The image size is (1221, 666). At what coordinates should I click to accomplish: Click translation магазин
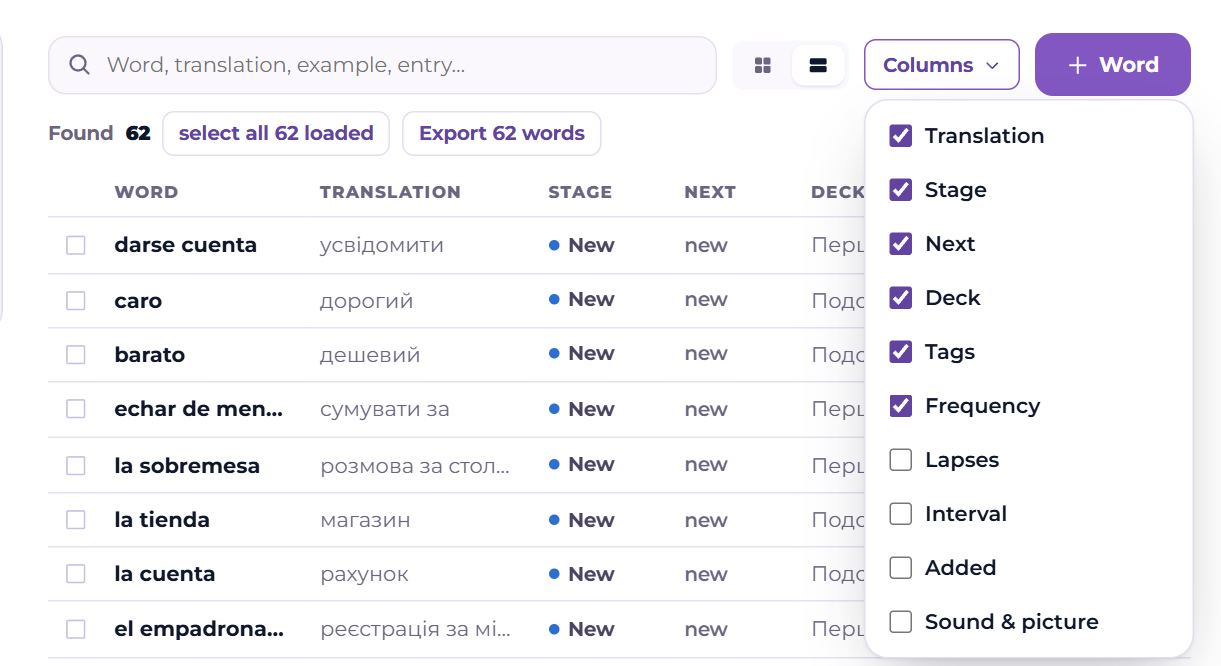(365, 520)
